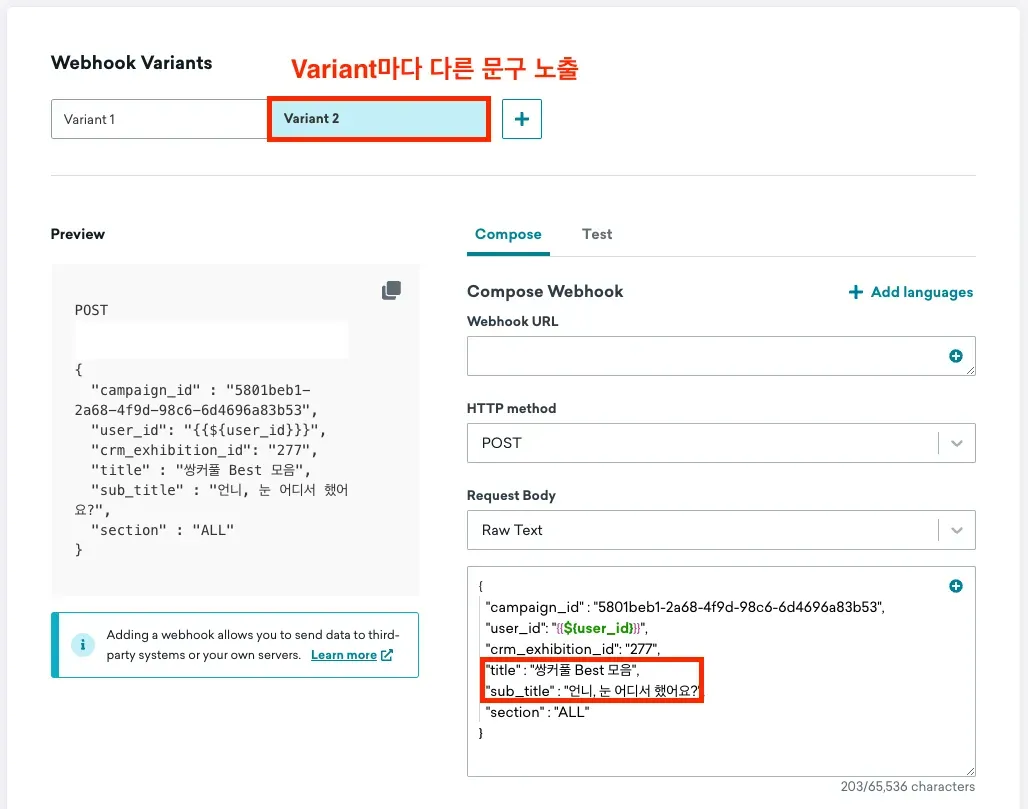This screenshot has height=809, width=1028.
Task: Click the resize handle of the request body editor
Action: click(970, 772)
